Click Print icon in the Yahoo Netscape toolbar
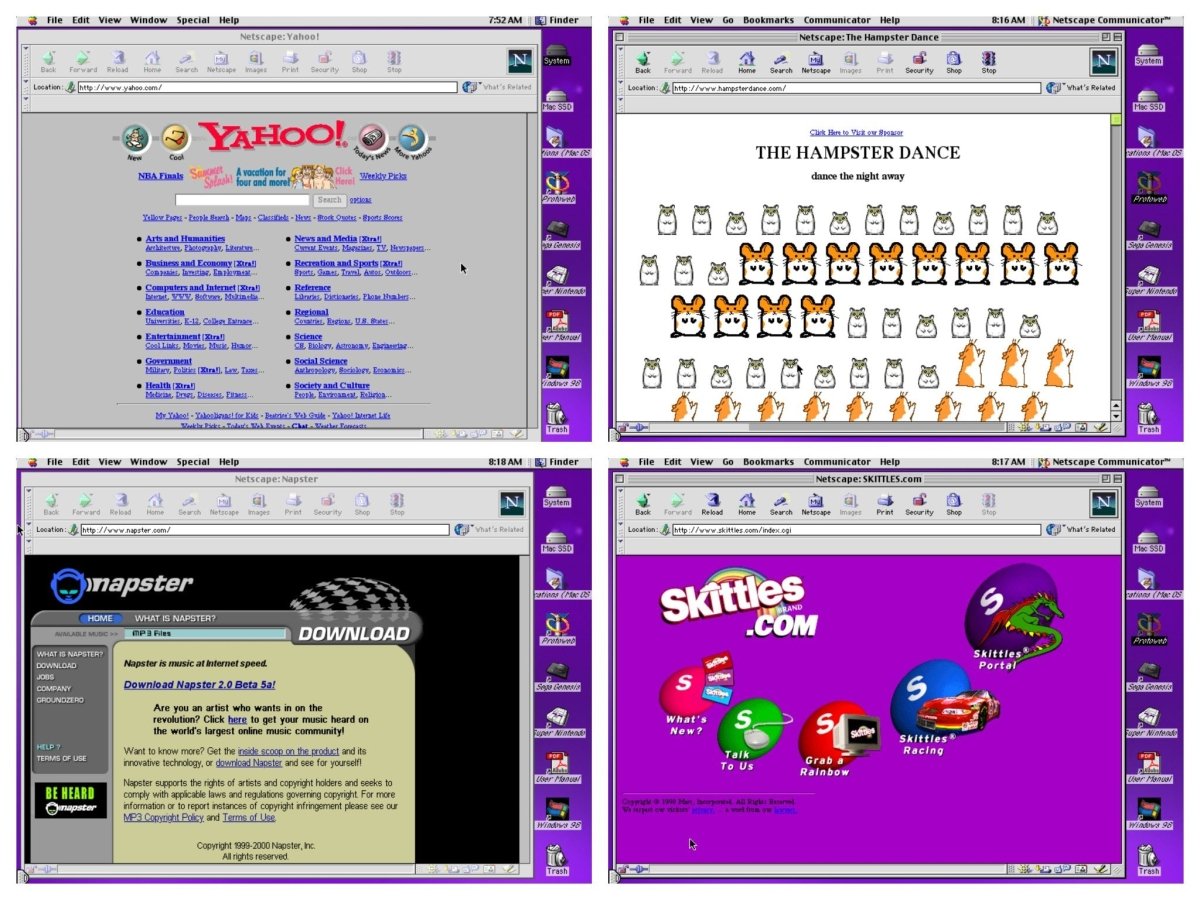The width and height of the screenshot is (1200, 900). [290, 62]
